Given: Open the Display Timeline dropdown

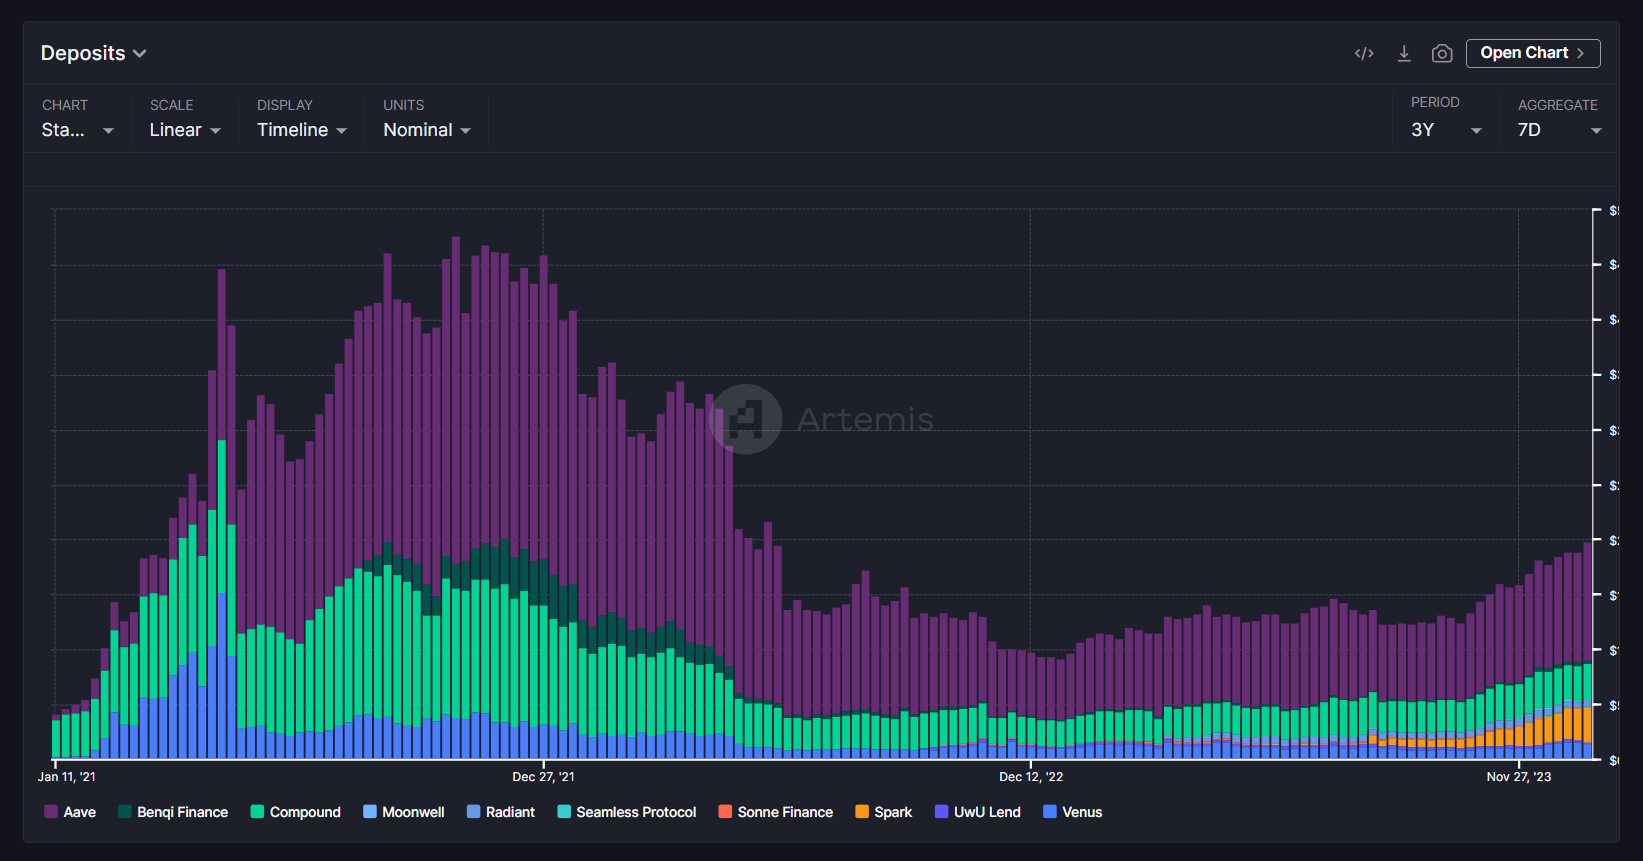Looking at the screenshot, I should coord(302,130).
